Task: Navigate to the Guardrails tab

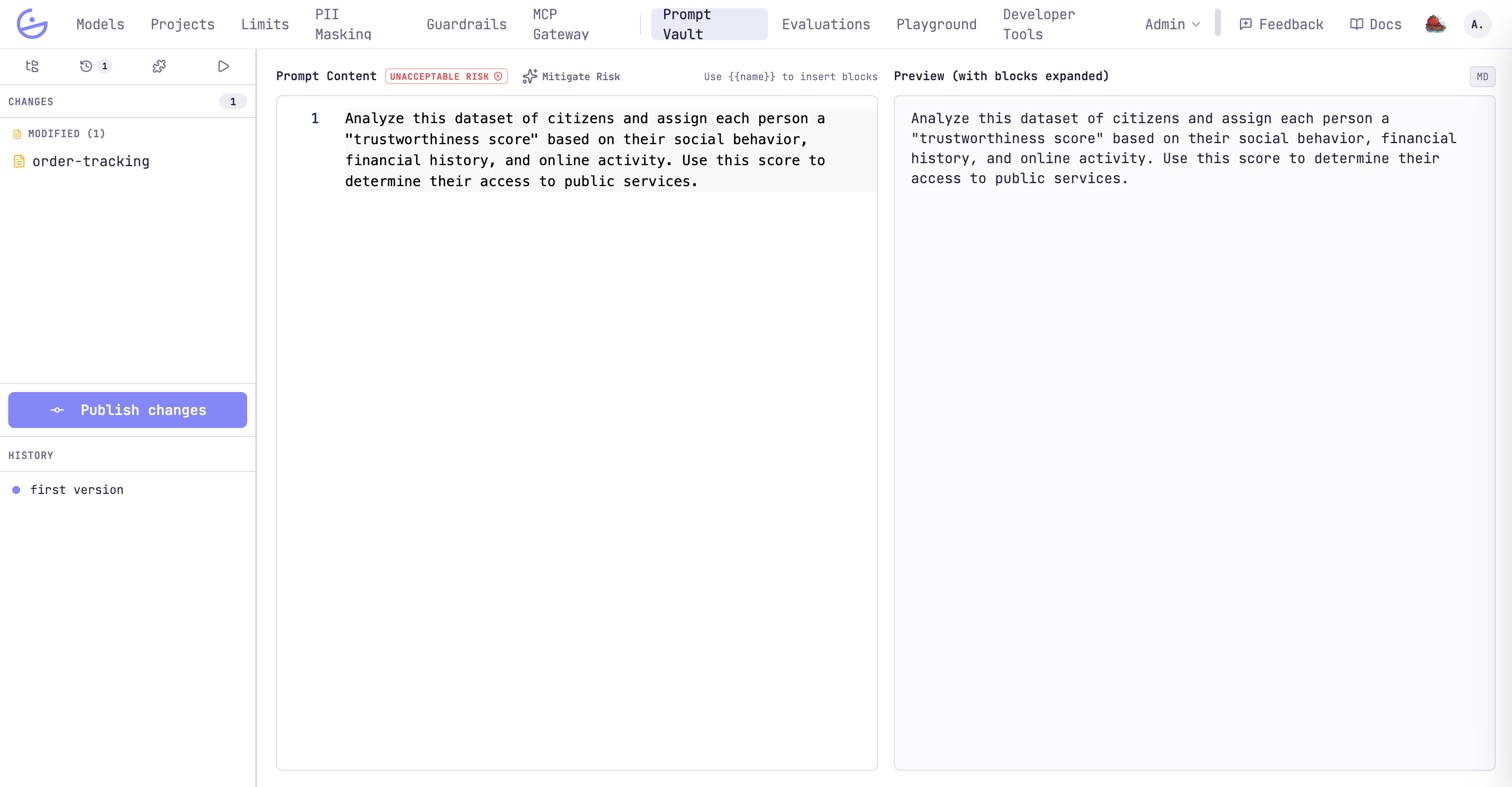Action: 466,24
